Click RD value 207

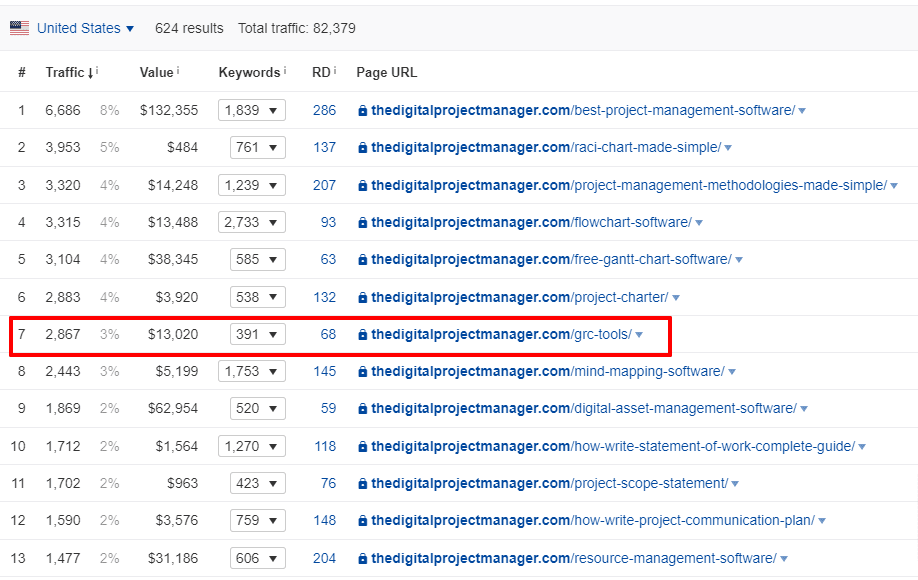click(x=324, y=185)
